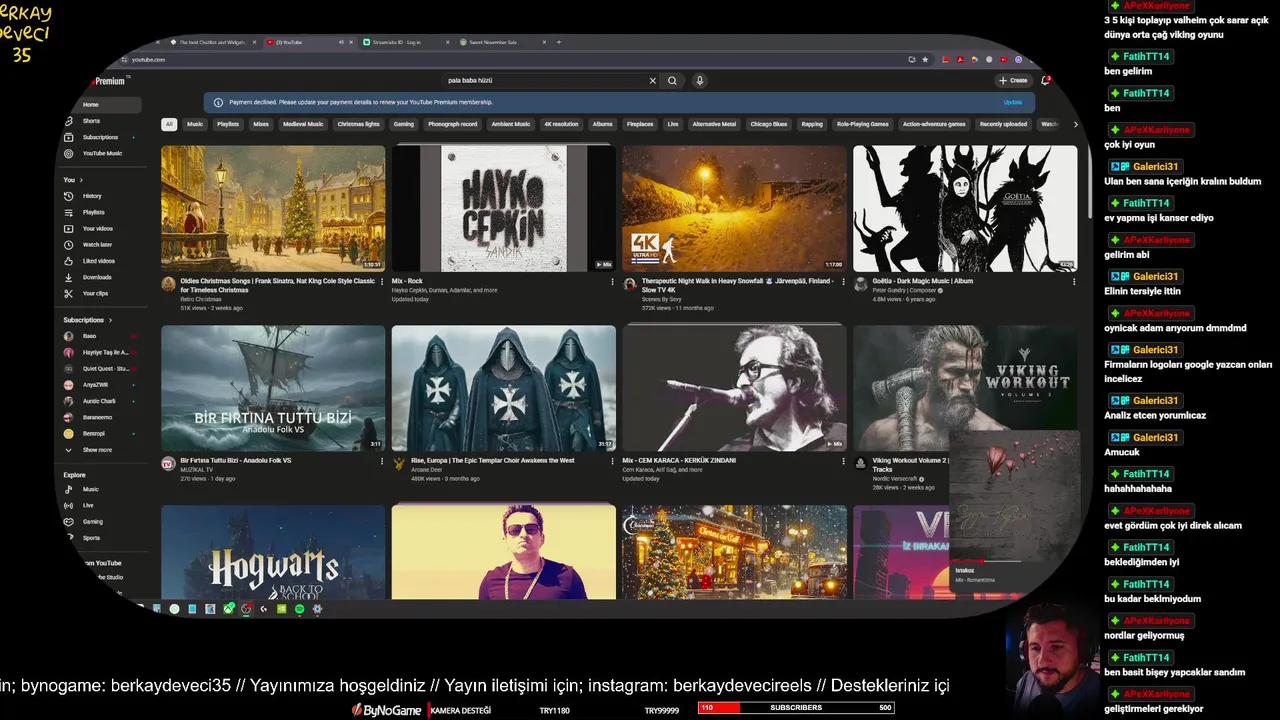
Task: Select the Role-Playing Games filter chip
Action: click(862, 124)
